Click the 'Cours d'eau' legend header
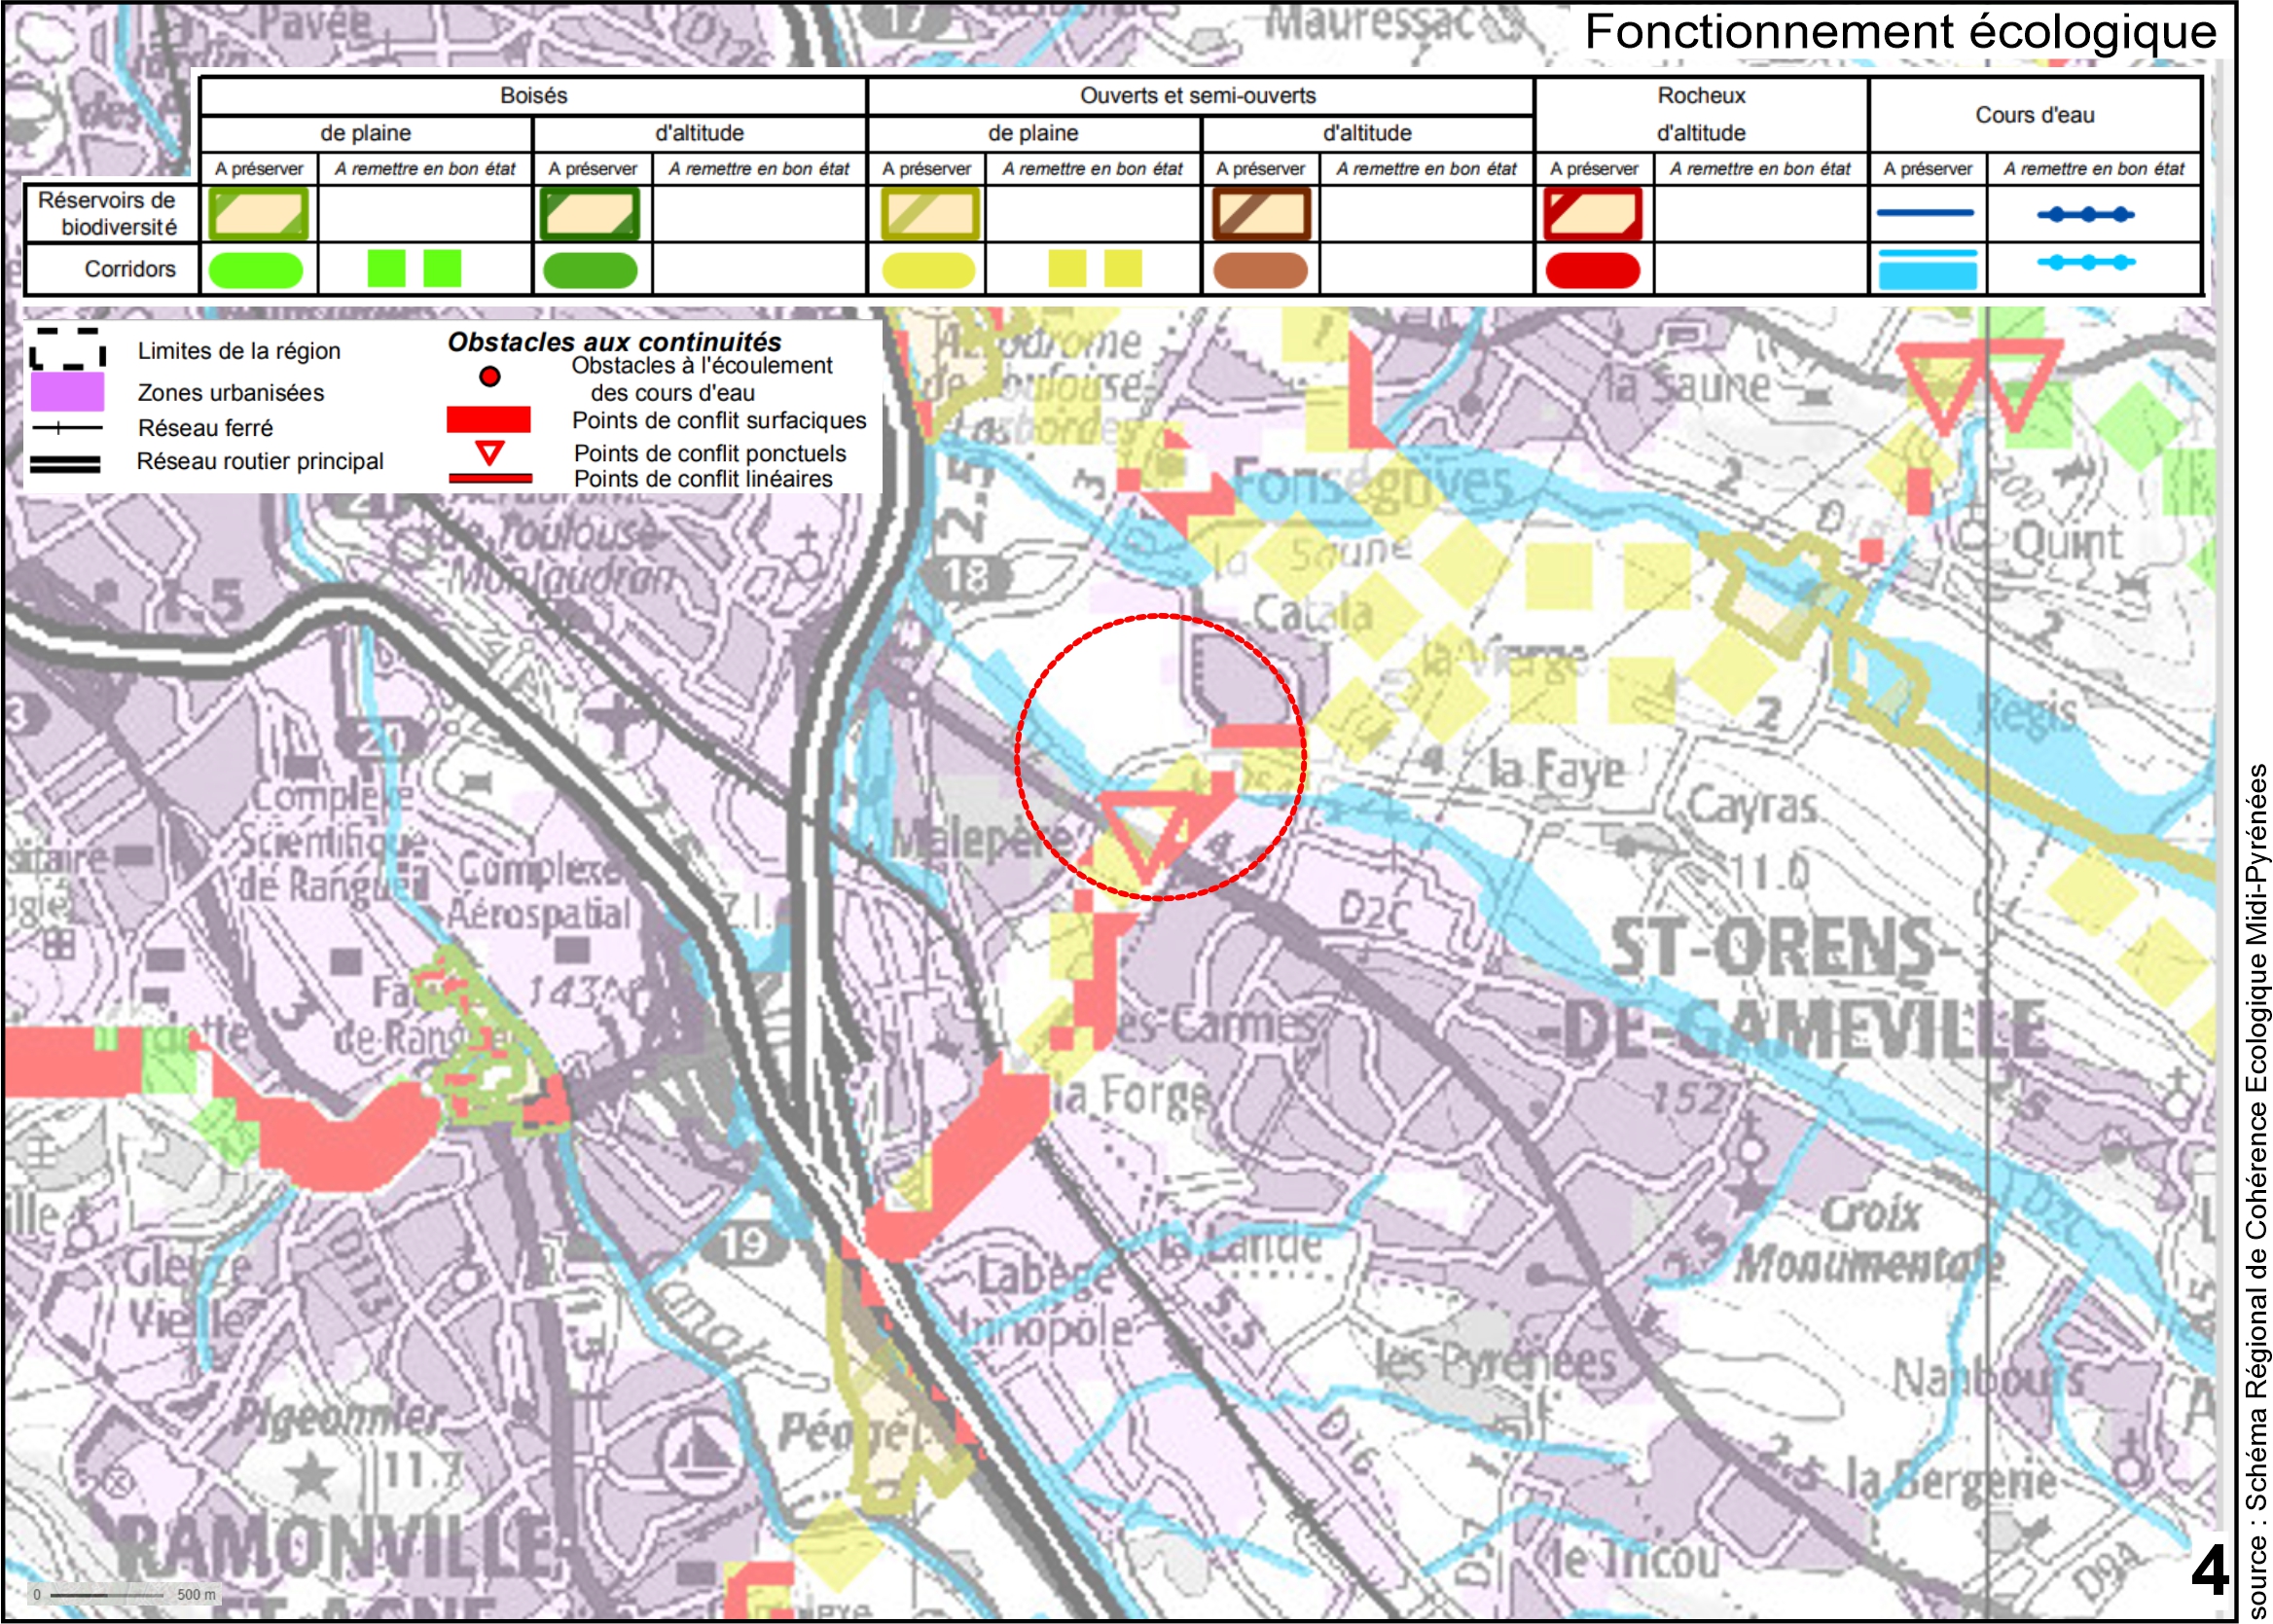 tap(2034, 115)
